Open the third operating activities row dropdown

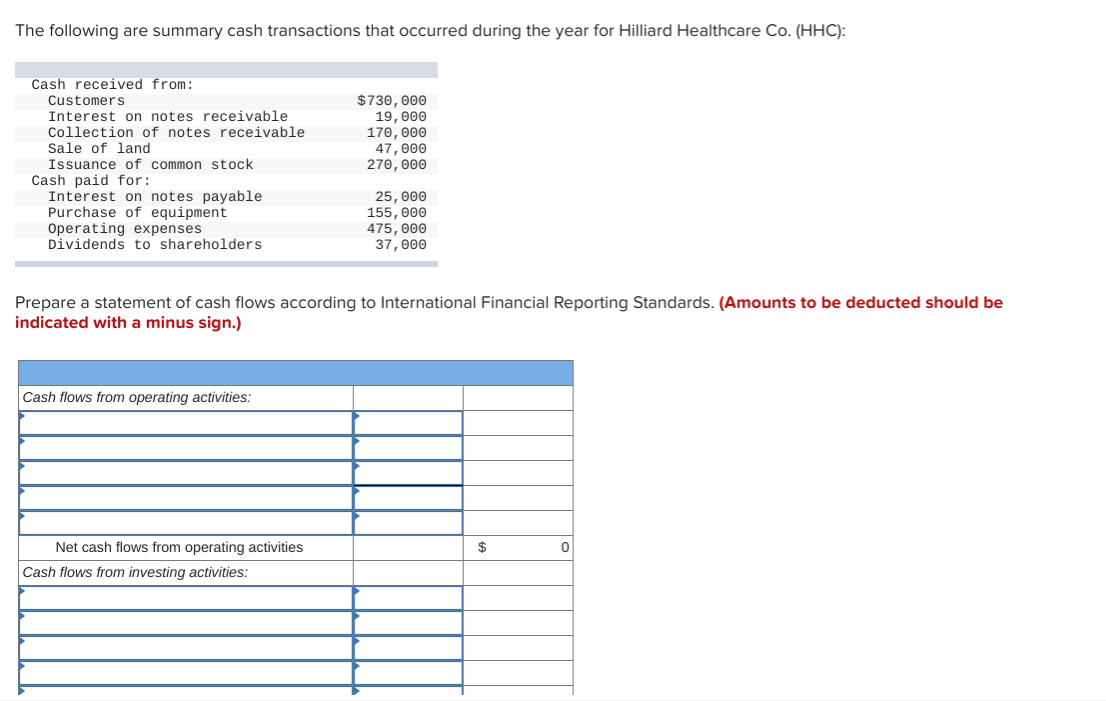(x=185, y=472)
